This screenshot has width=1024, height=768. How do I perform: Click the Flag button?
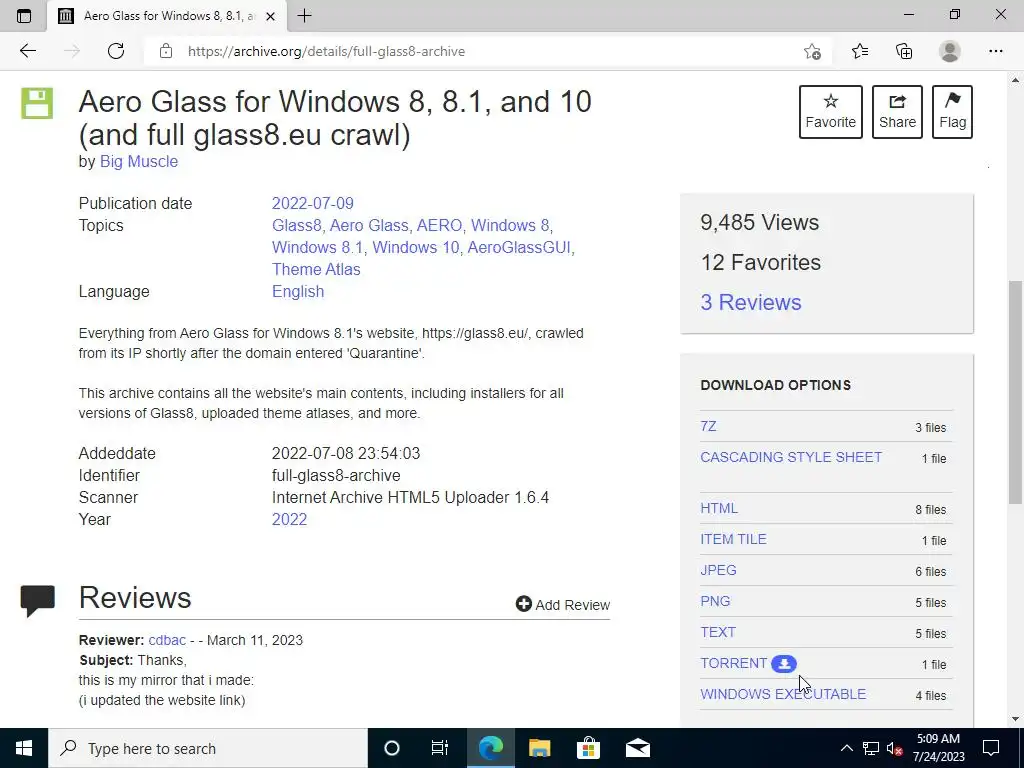point(952,112)
